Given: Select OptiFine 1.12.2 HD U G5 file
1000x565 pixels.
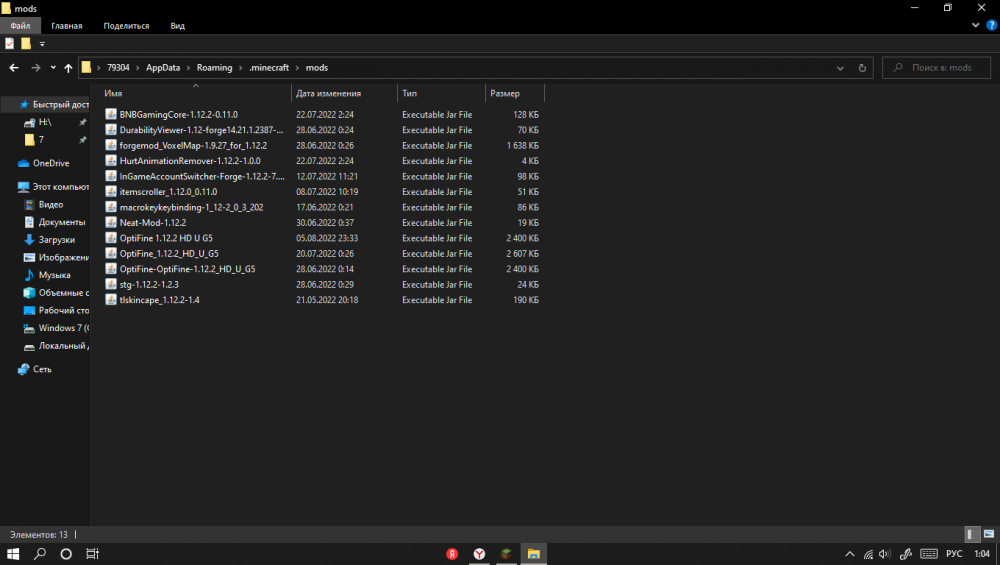Looking at the screenshot, I should click(166, 238).
